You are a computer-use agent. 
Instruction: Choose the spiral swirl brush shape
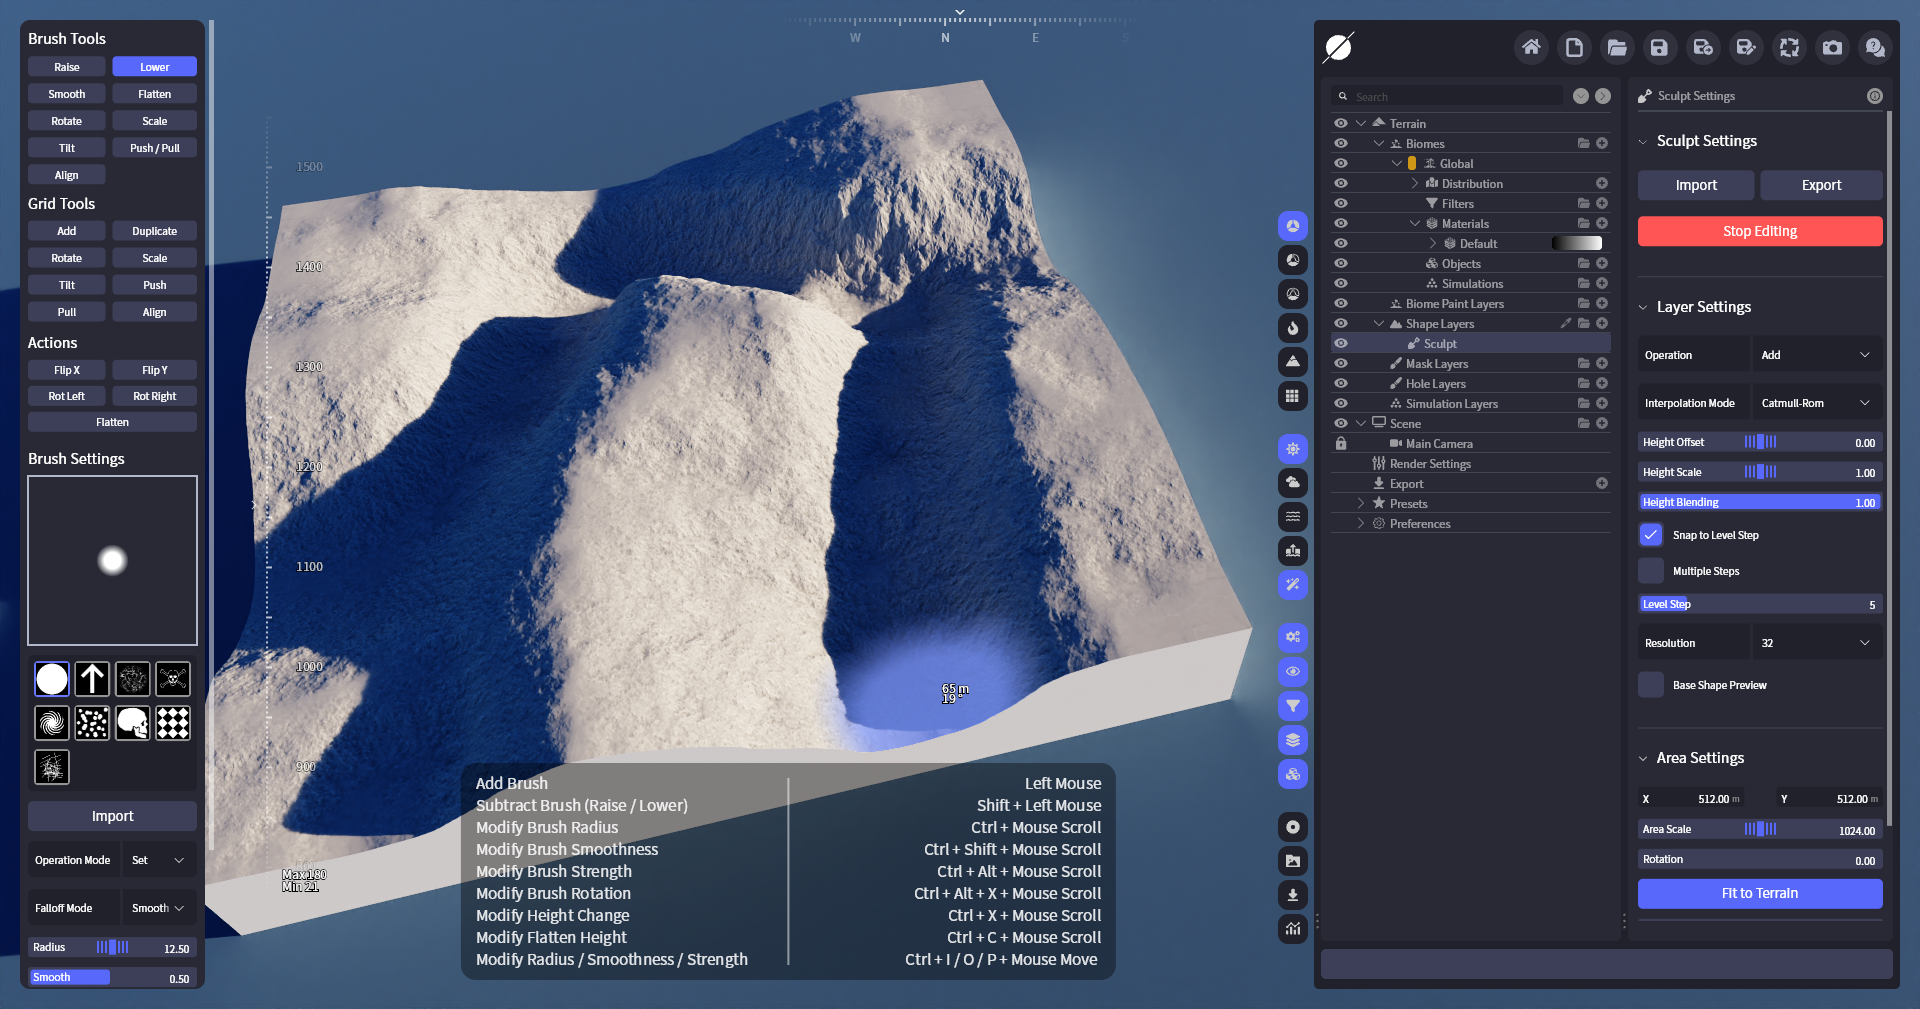tap(52, 722)
